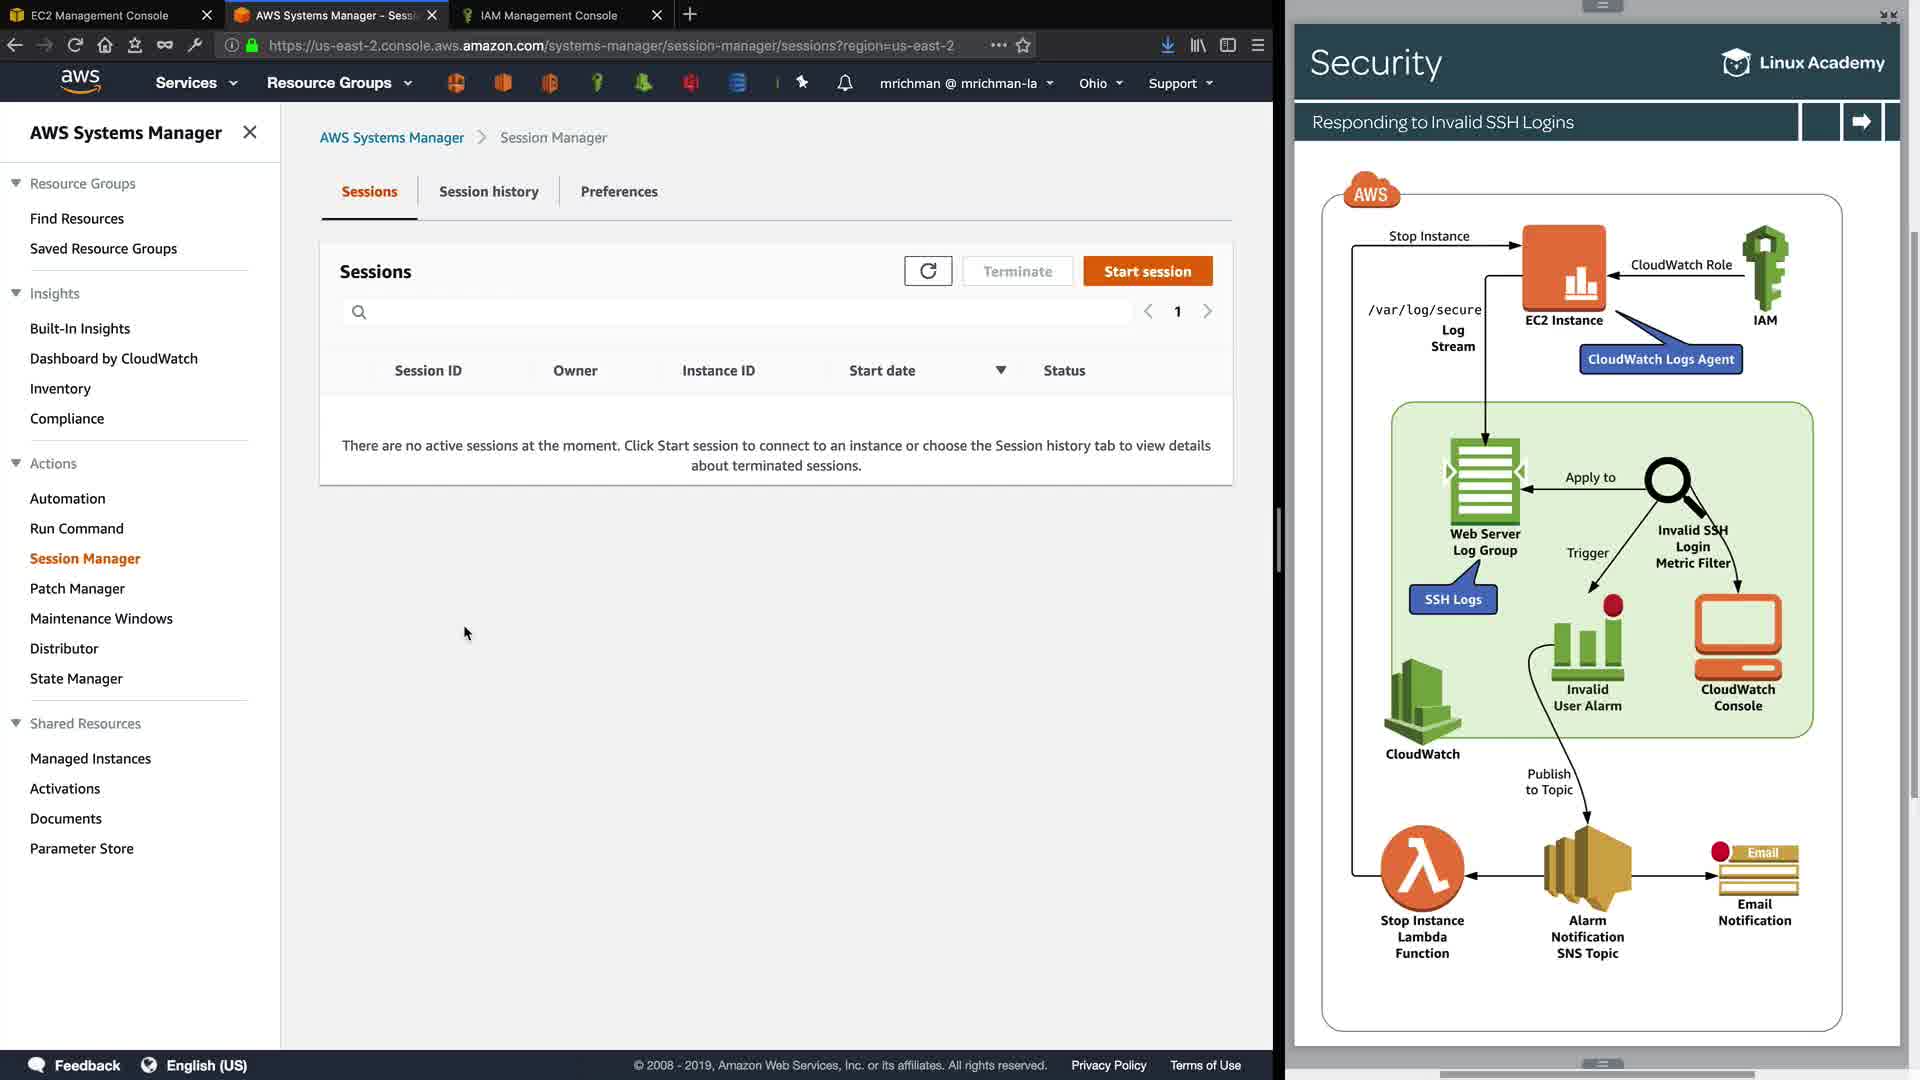Click the search magnifier in sessions filter
This screenshot has height=1080, width=1920.
point(359,312)
